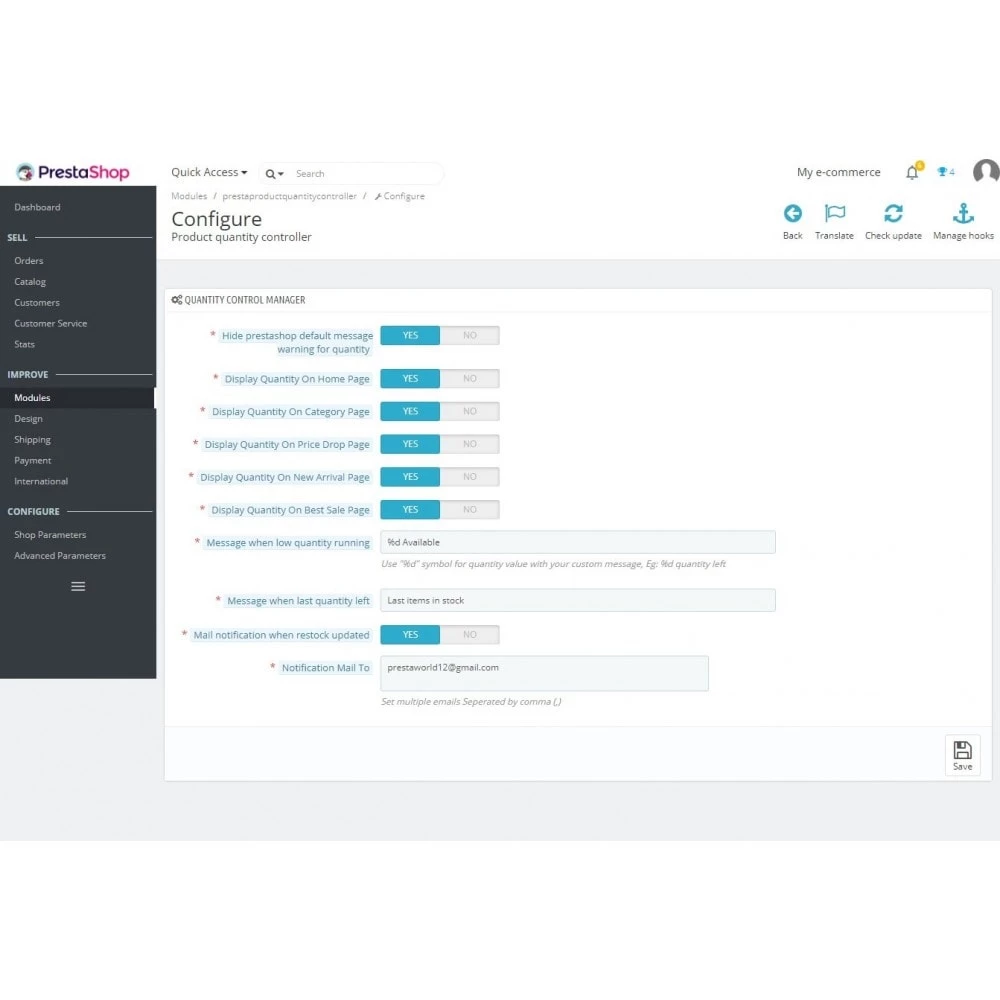
Task: Open Shipping in the sidebar
Action: [x=32, y=439]
